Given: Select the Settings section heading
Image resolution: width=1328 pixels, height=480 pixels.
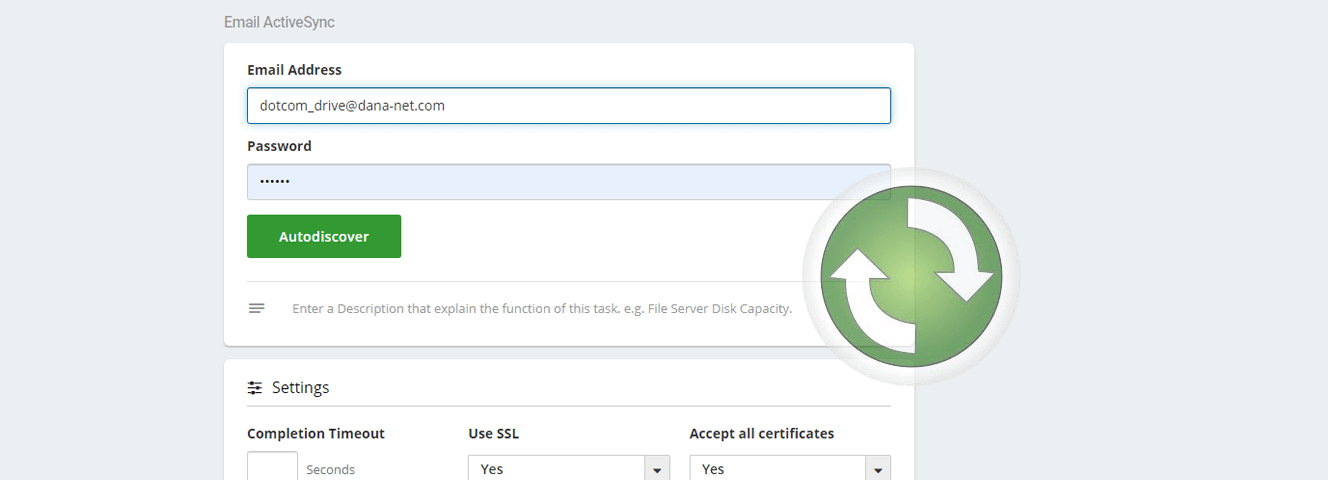Looking at the screenshot, I should click(x=300, y=387).
